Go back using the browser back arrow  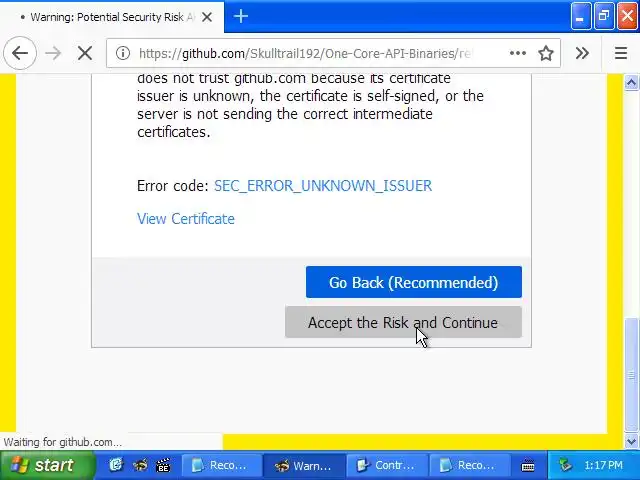click(20, 53)
